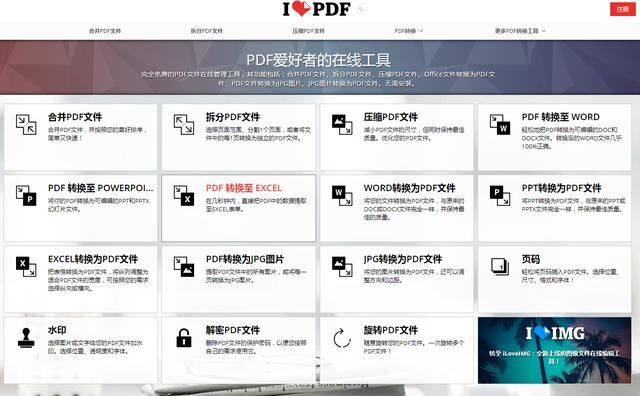The image size is (640, 396).
Task: Open the JPG转换为PDF文件 title link
Action: click(402, 259)
